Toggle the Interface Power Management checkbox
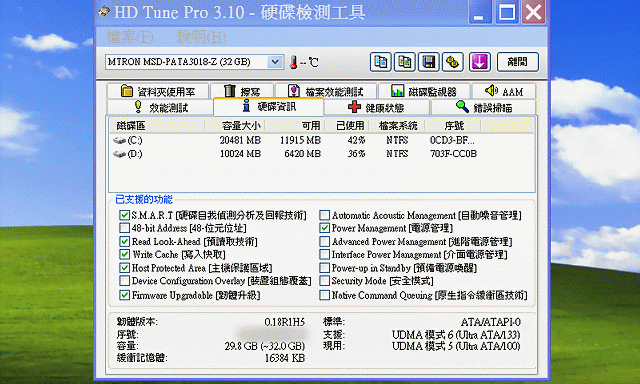640x384 pixels. pyautogui.click(x=324, y=254)
